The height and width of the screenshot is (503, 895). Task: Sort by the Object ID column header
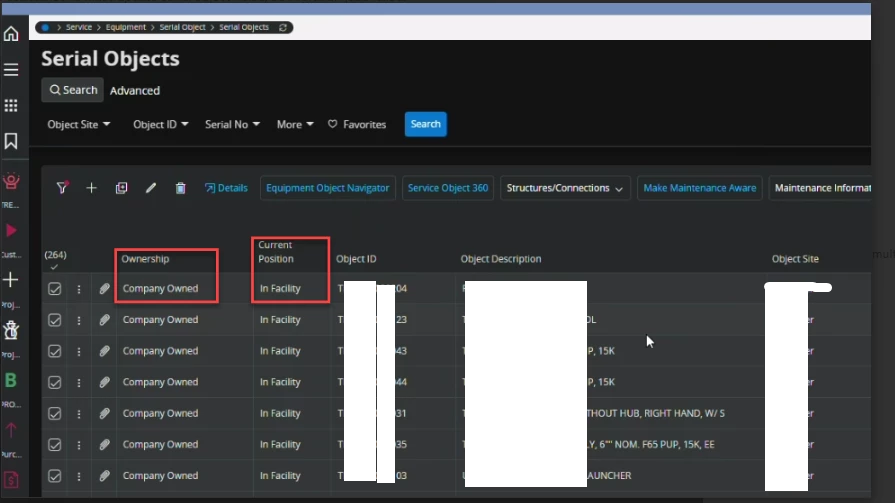coord(356,259)
